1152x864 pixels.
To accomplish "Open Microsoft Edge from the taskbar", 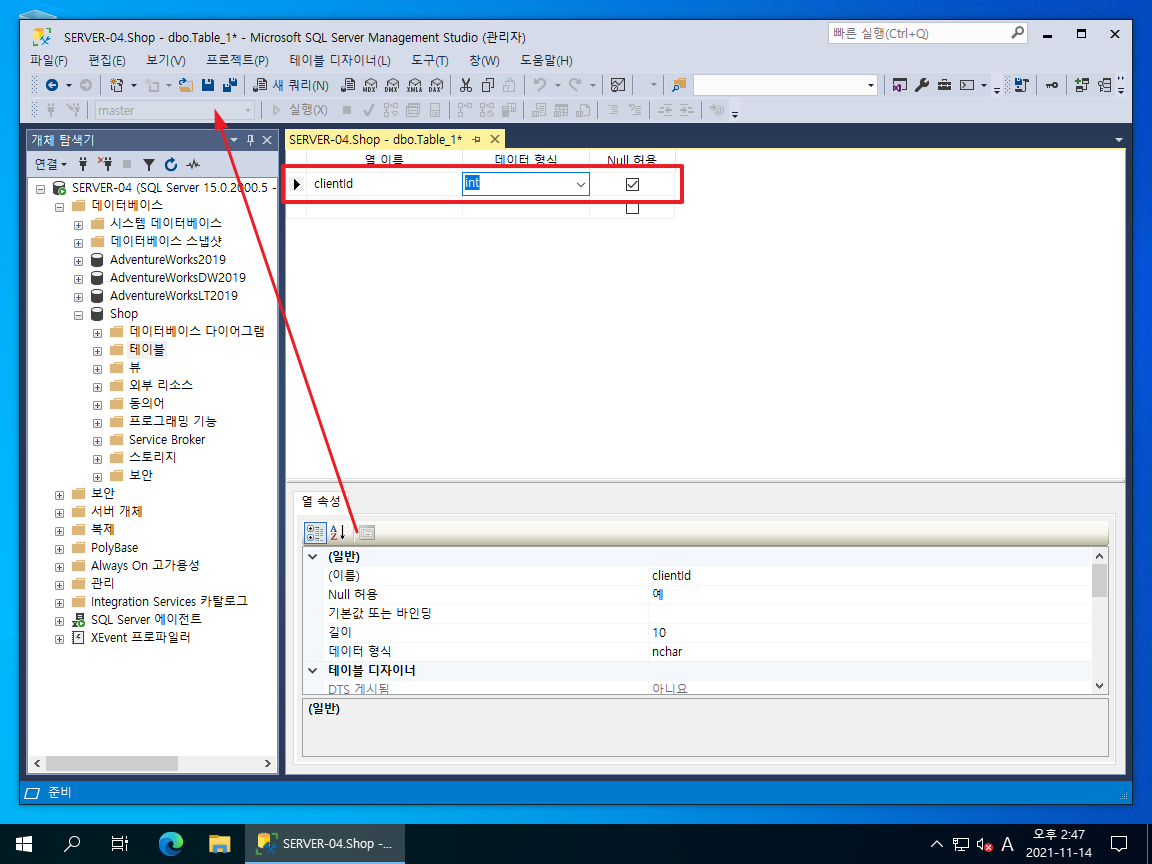I will (171, 843).
